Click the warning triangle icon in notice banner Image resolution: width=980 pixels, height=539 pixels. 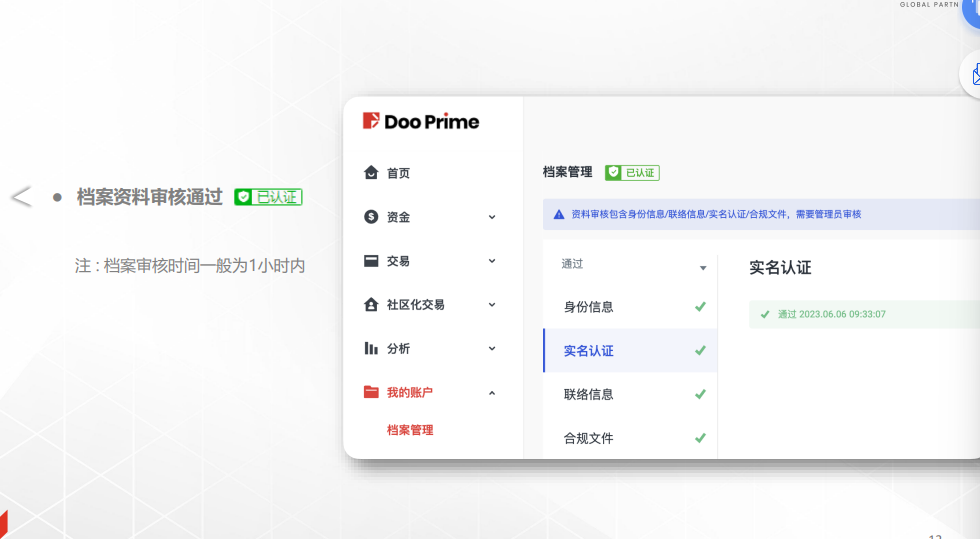point(559,214)
